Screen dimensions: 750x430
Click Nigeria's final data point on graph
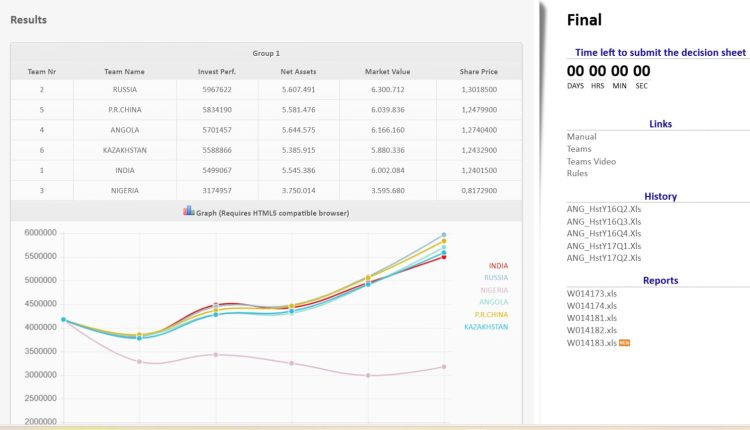click(443, 367)
